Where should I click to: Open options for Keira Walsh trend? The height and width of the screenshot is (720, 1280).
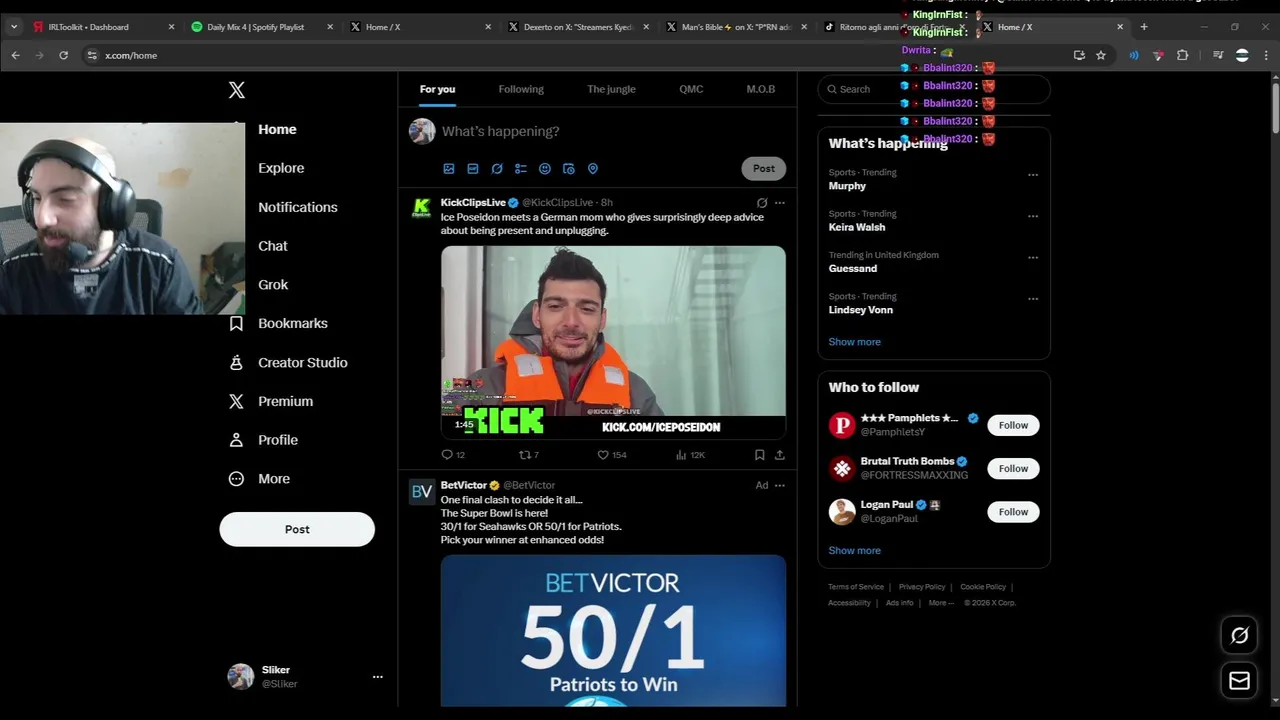pos(1033,216)
